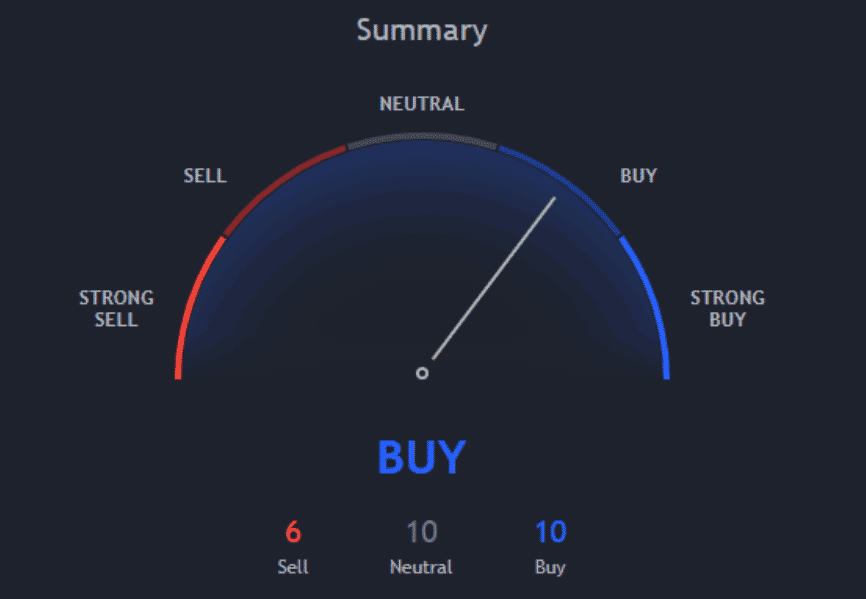
Task: Click the Neutral label under the count
Action: coord(421,567)
